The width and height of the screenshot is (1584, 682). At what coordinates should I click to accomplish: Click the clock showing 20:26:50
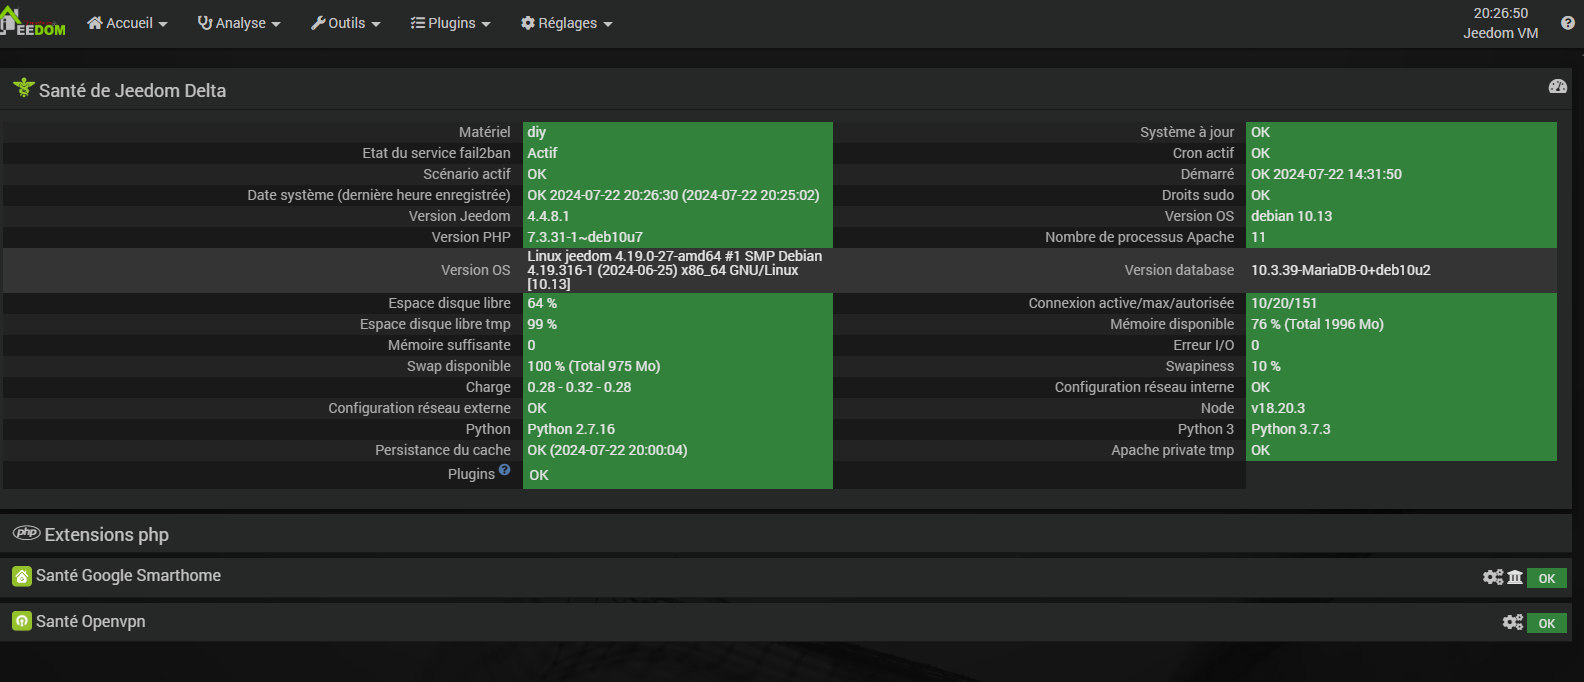point(1501,13)
